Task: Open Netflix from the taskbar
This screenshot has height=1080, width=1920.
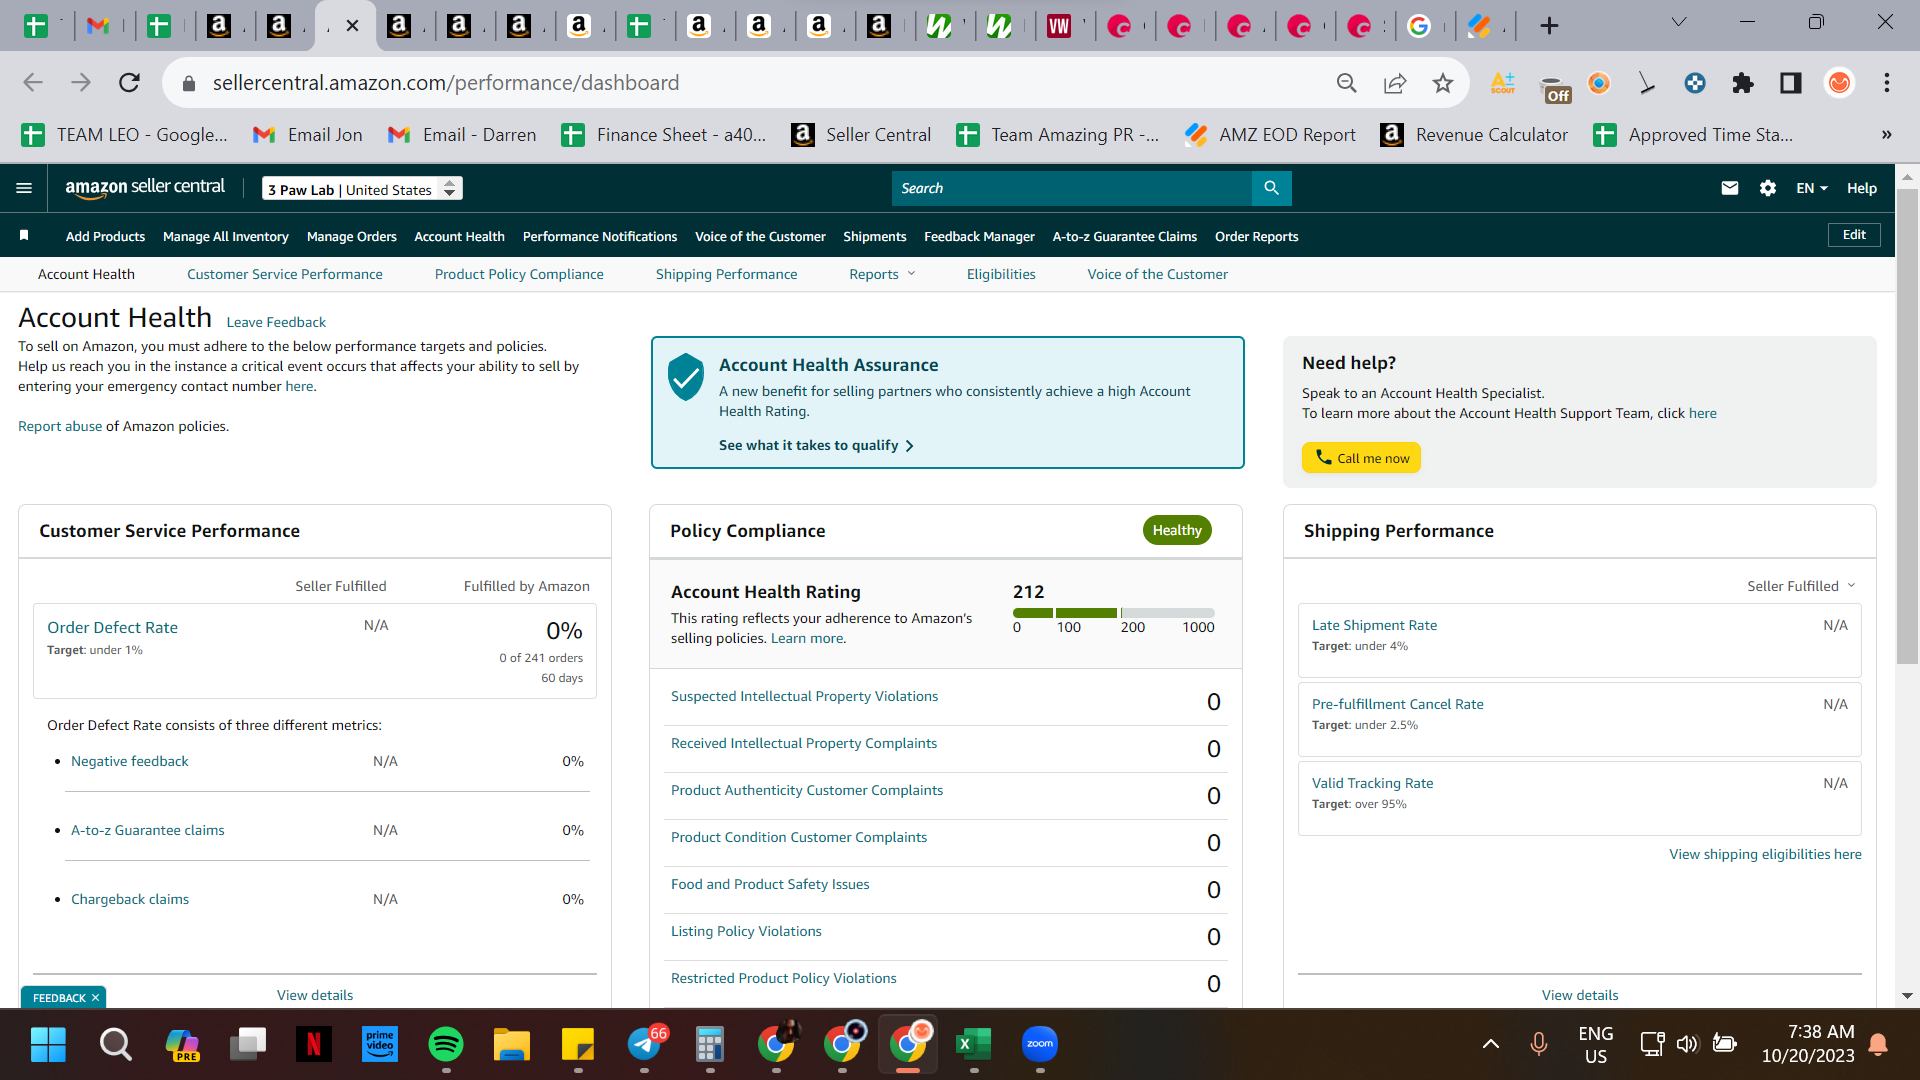Action: click(x=313, y=1044)
